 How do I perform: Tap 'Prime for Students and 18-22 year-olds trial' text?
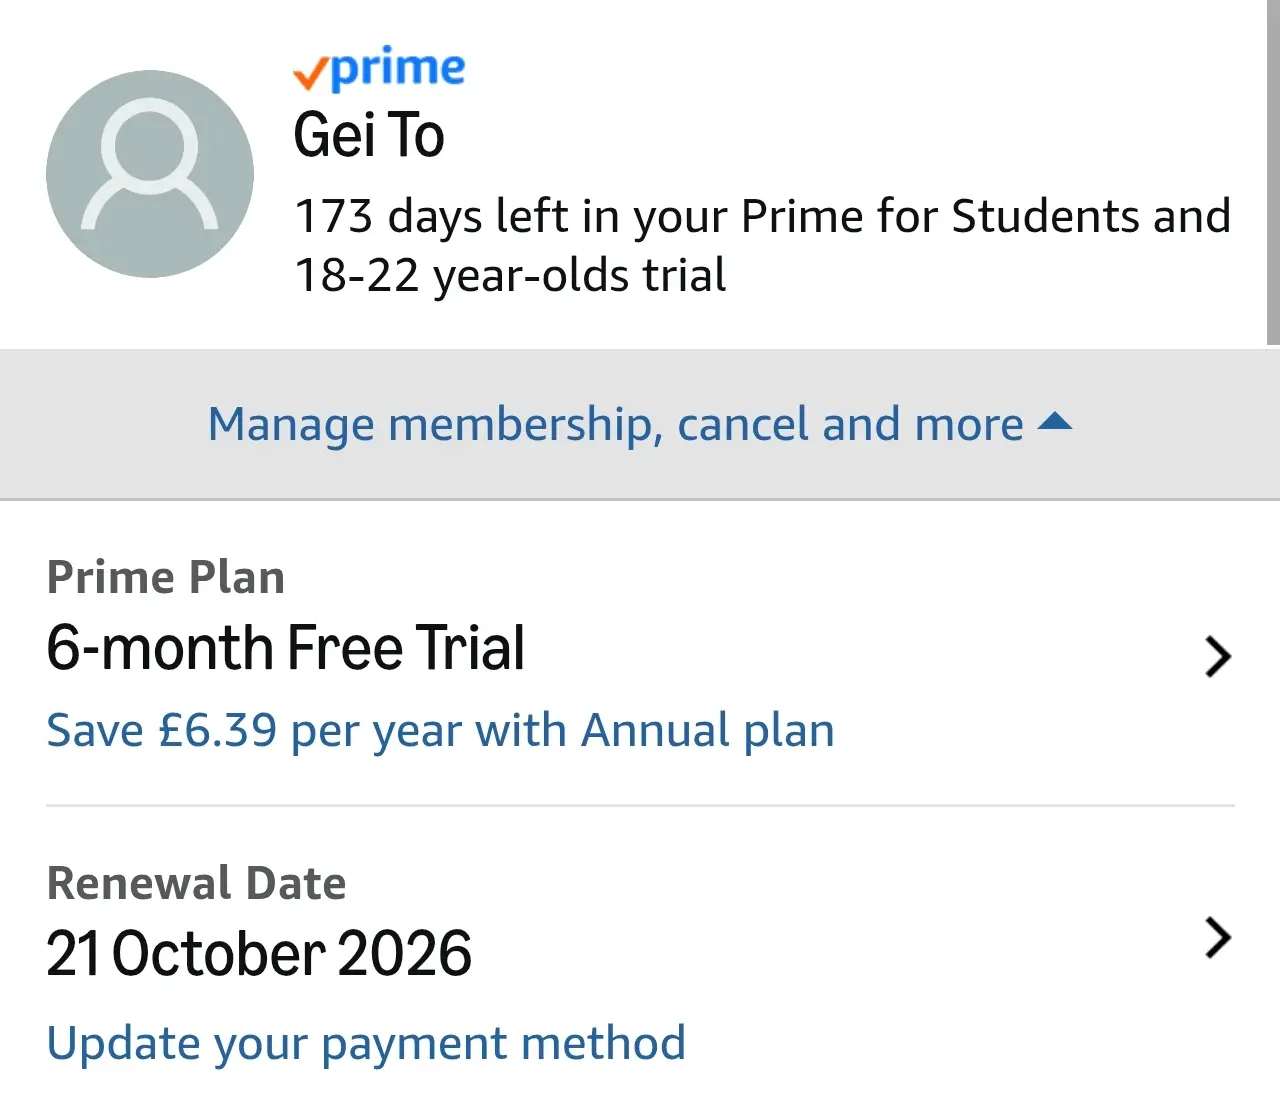pos(763,245)
